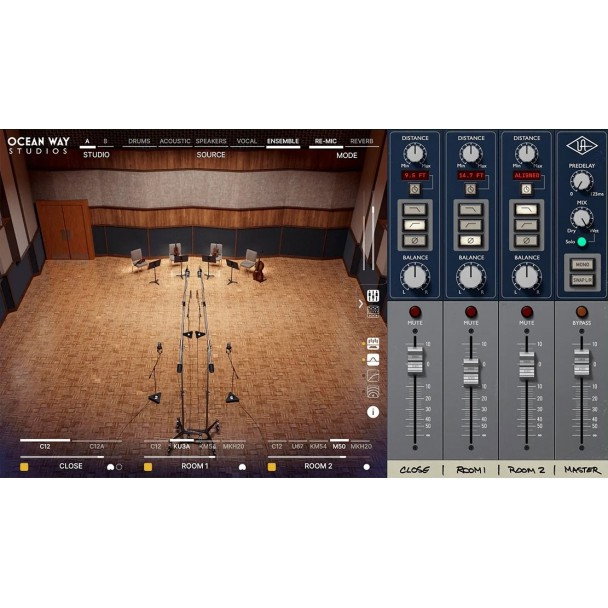Click the Close channel Distance knob

[x=415, y=153]
